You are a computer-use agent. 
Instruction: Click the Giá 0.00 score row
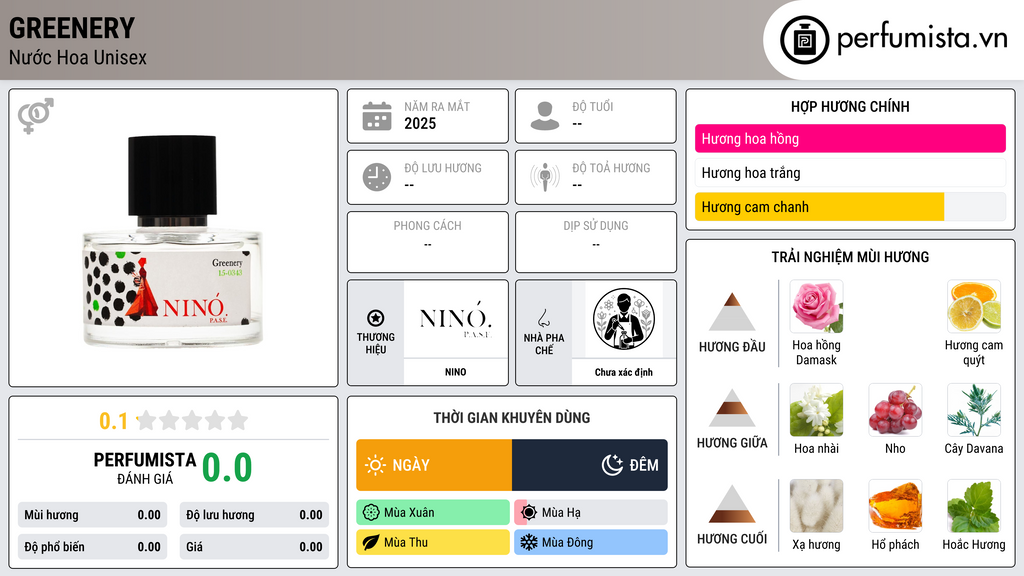coord(254,547)
